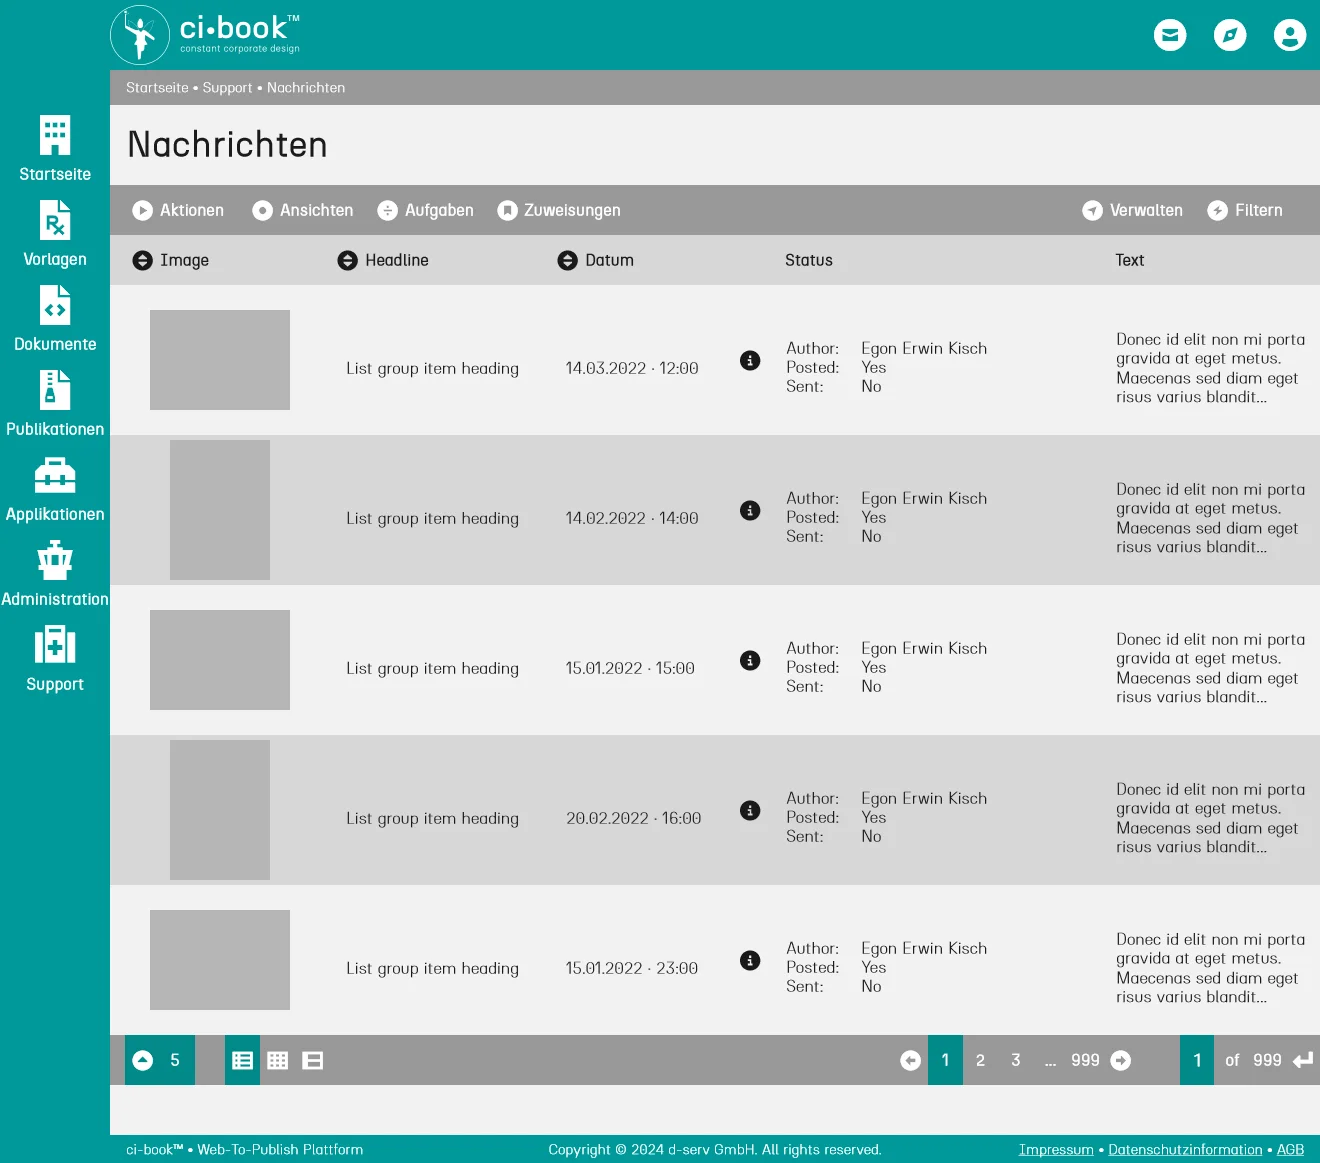Select page 1 in pagination

pos(945,1060)
